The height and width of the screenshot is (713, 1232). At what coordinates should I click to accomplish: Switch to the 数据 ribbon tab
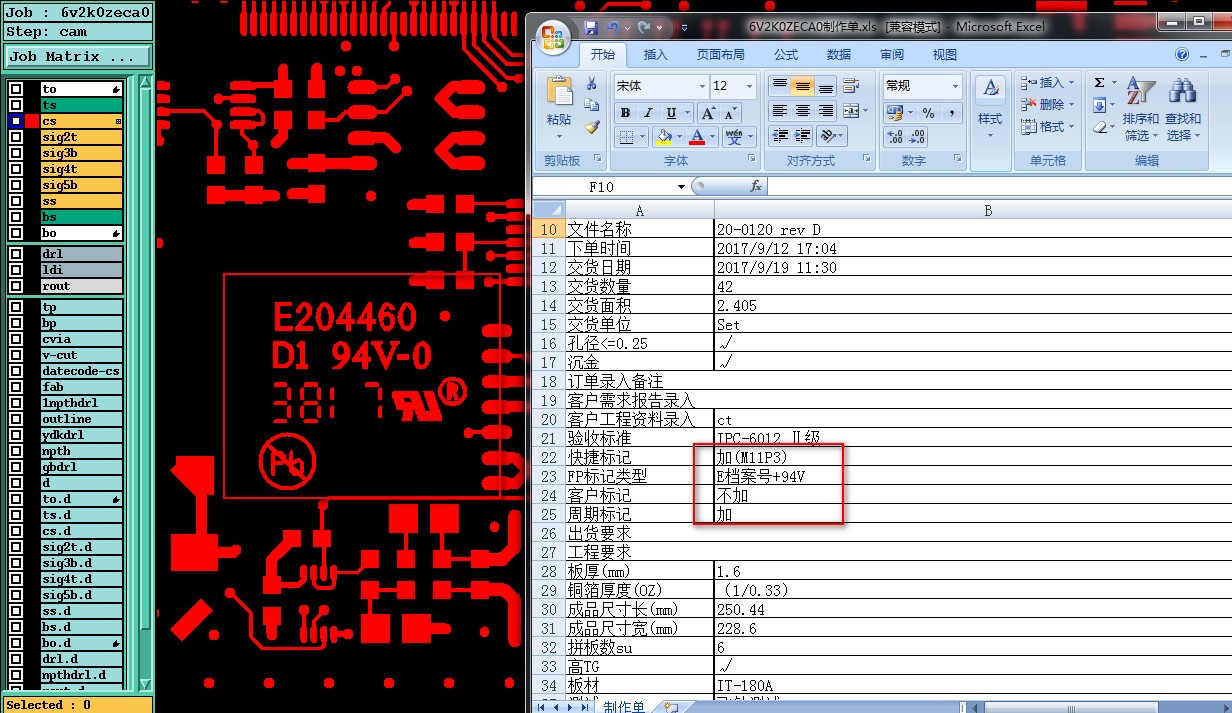click(839, 55)
